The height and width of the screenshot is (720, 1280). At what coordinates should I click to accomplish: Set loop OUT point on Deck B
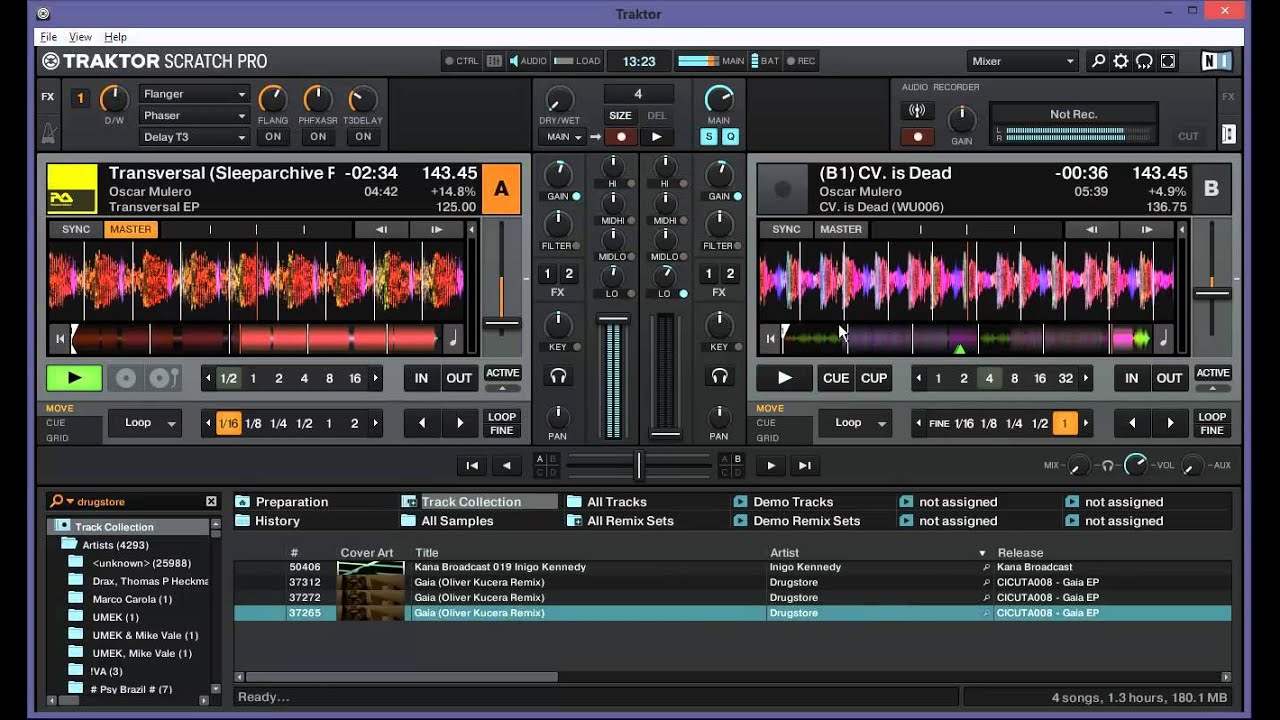(x=1169, y=378)
